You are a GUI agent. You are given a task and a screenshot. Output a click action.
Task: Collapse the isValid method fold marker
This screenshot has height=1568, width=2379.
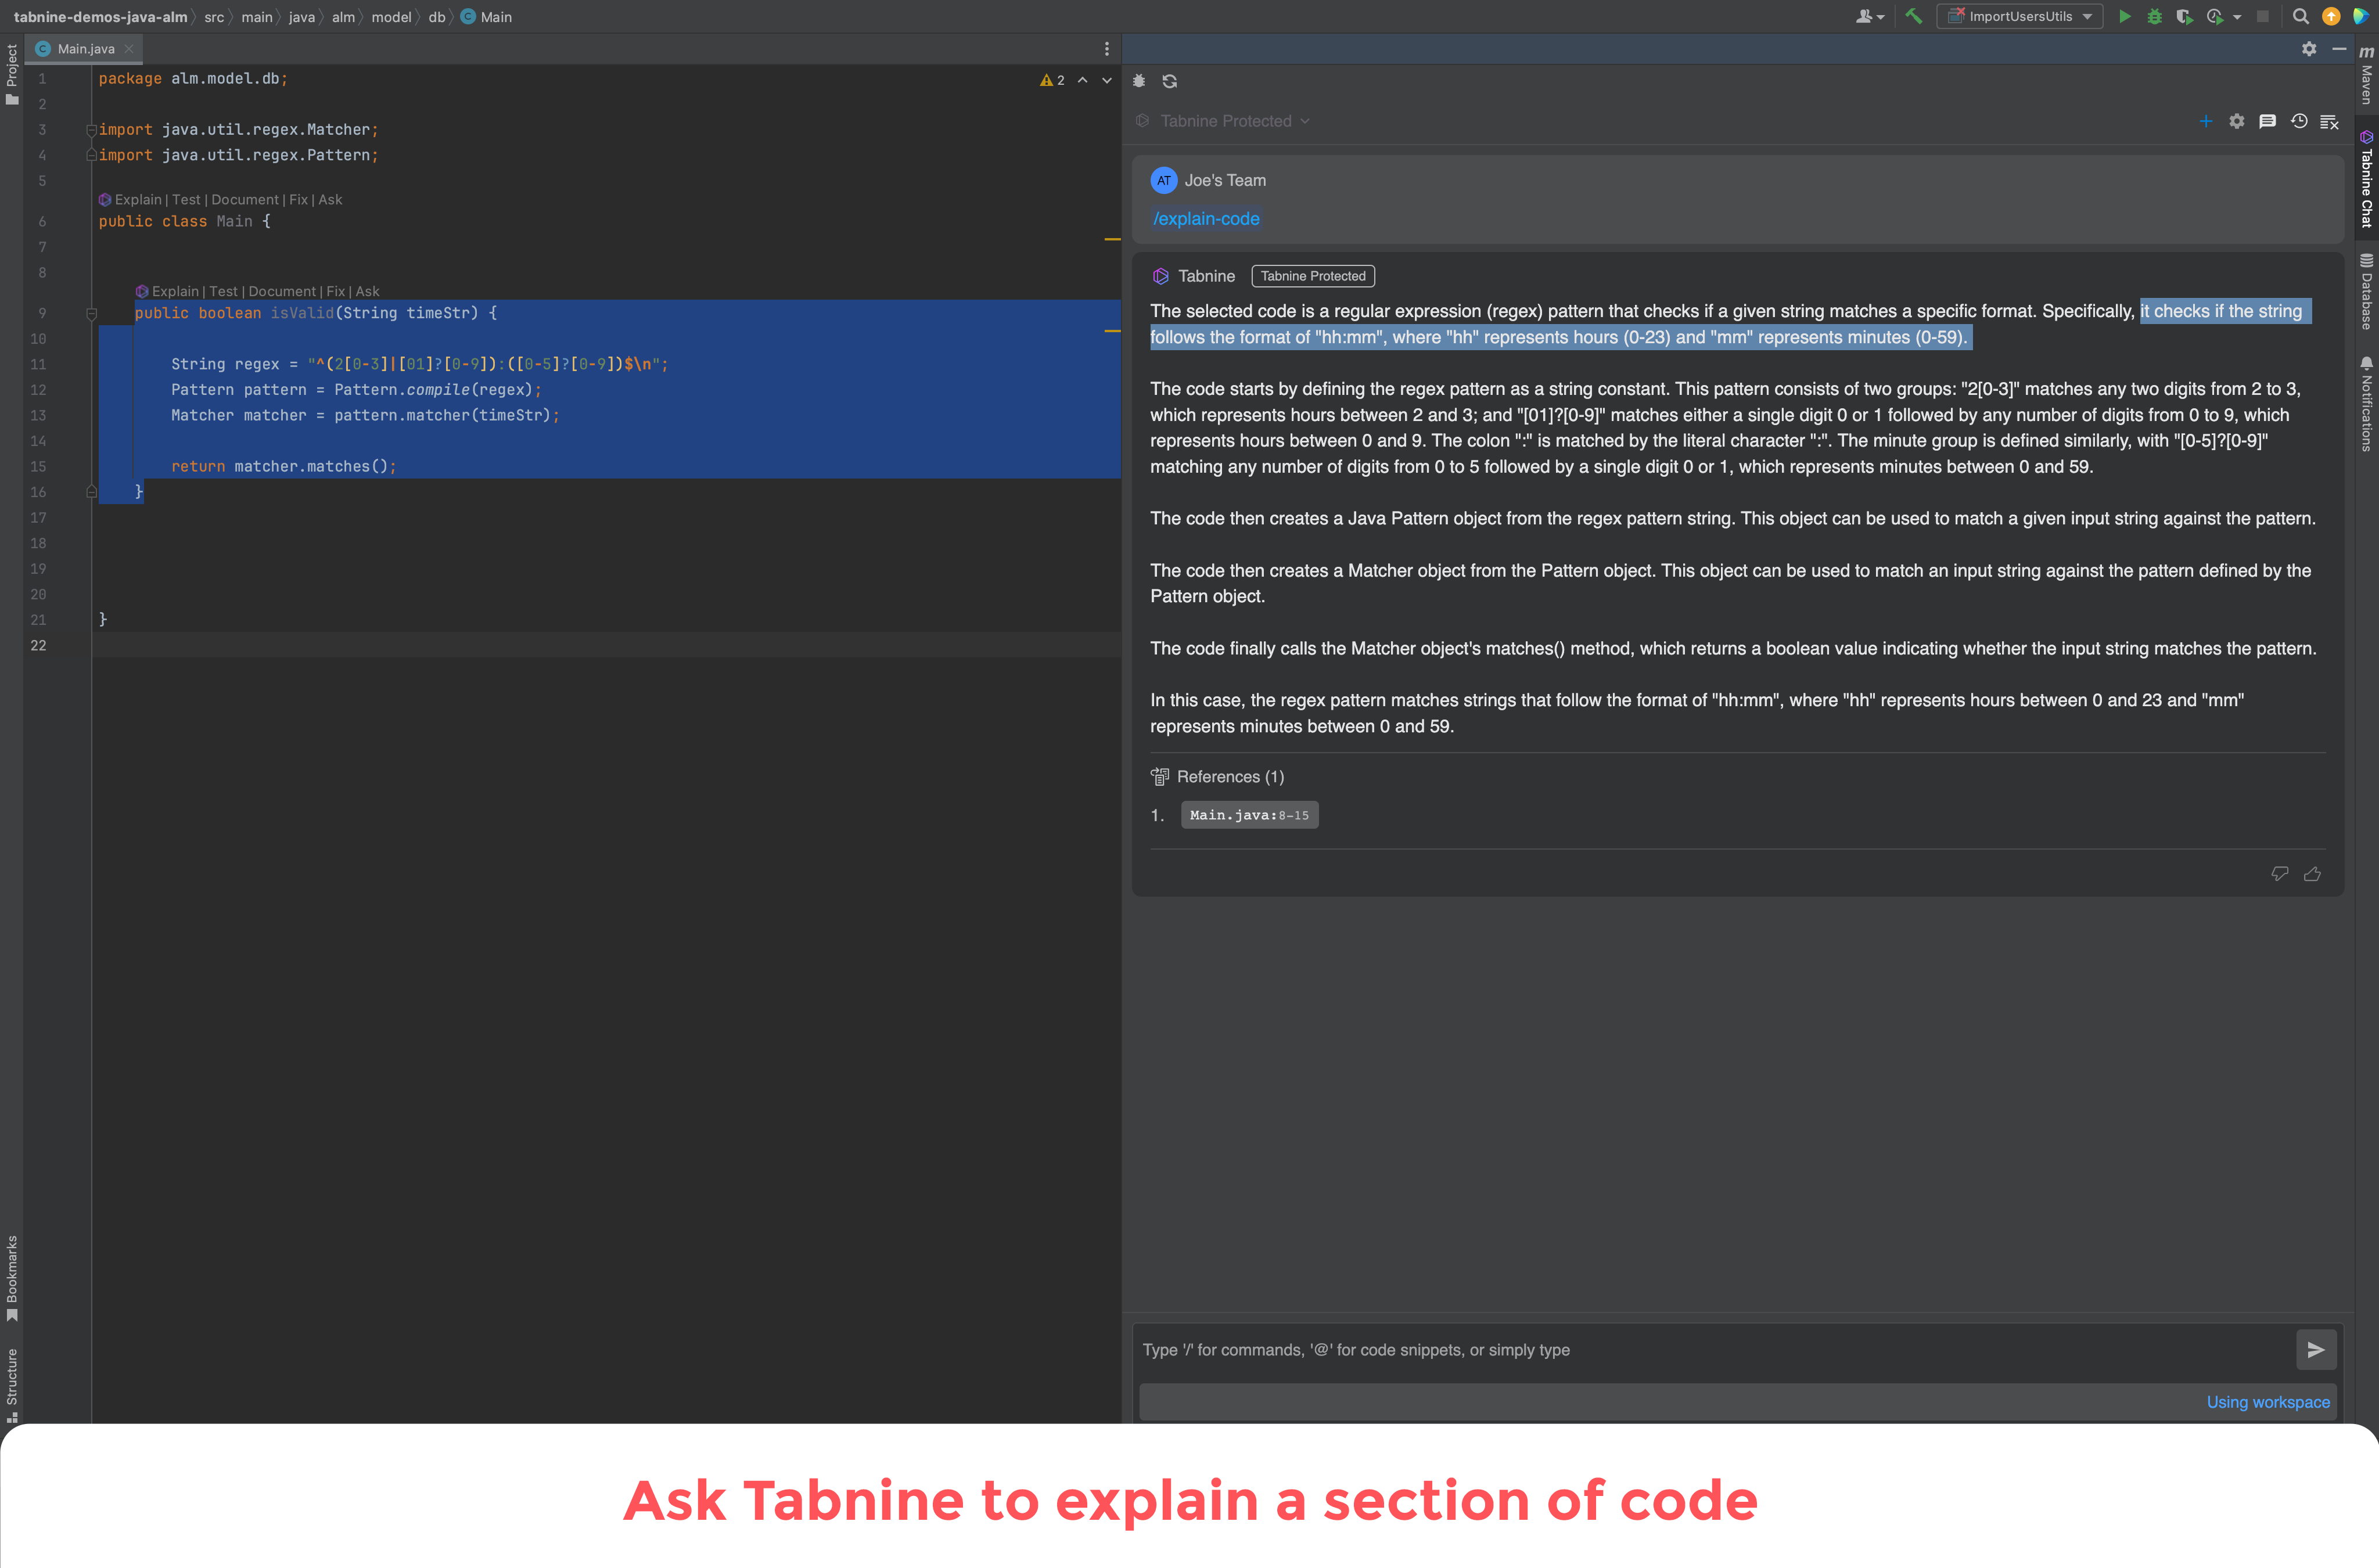(x=91, y=313)
